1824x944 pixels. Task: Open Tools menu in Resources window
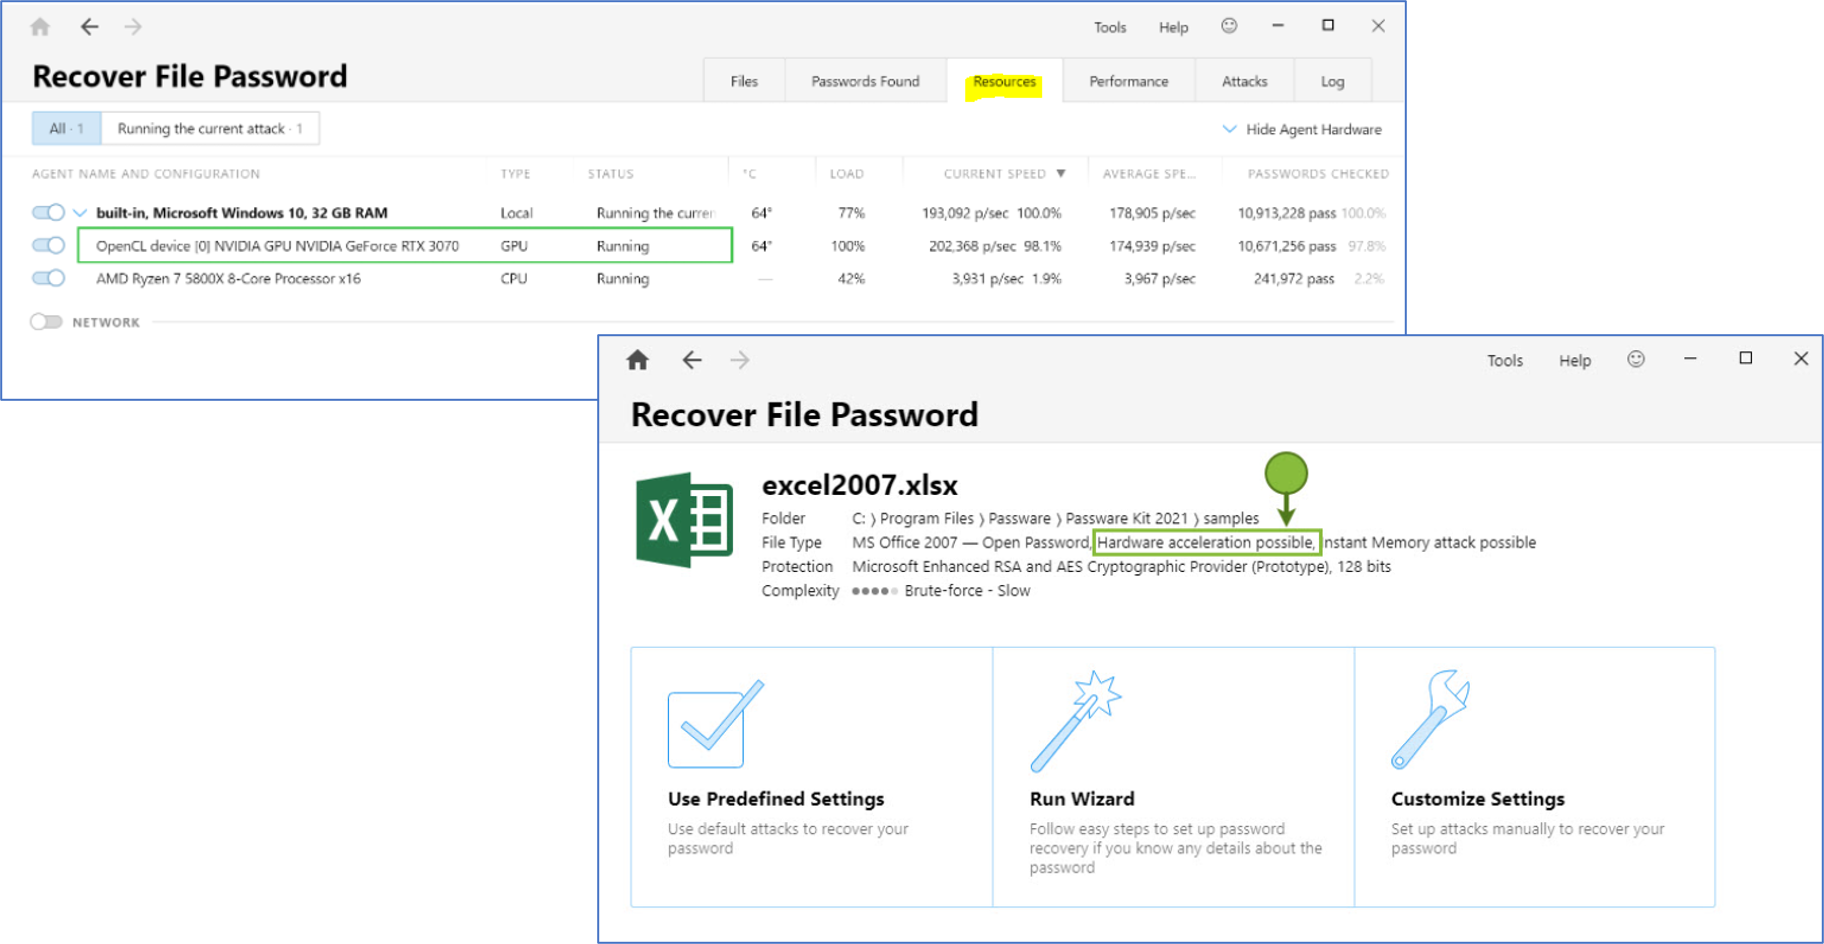click(1110, 27)
